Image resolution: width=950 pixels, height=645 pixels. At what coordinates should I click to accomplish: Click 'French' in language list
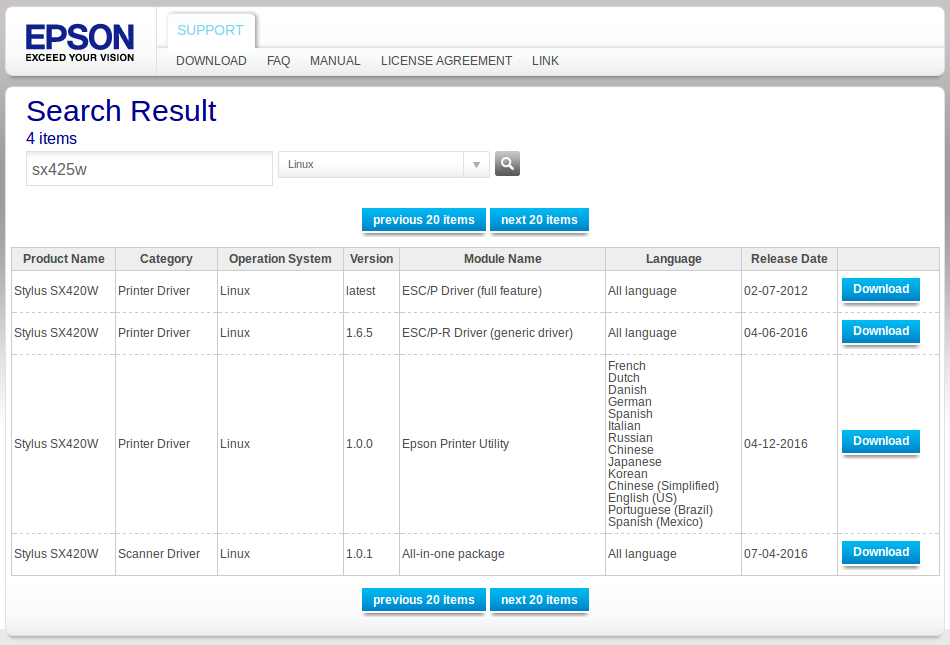[626, 366]
